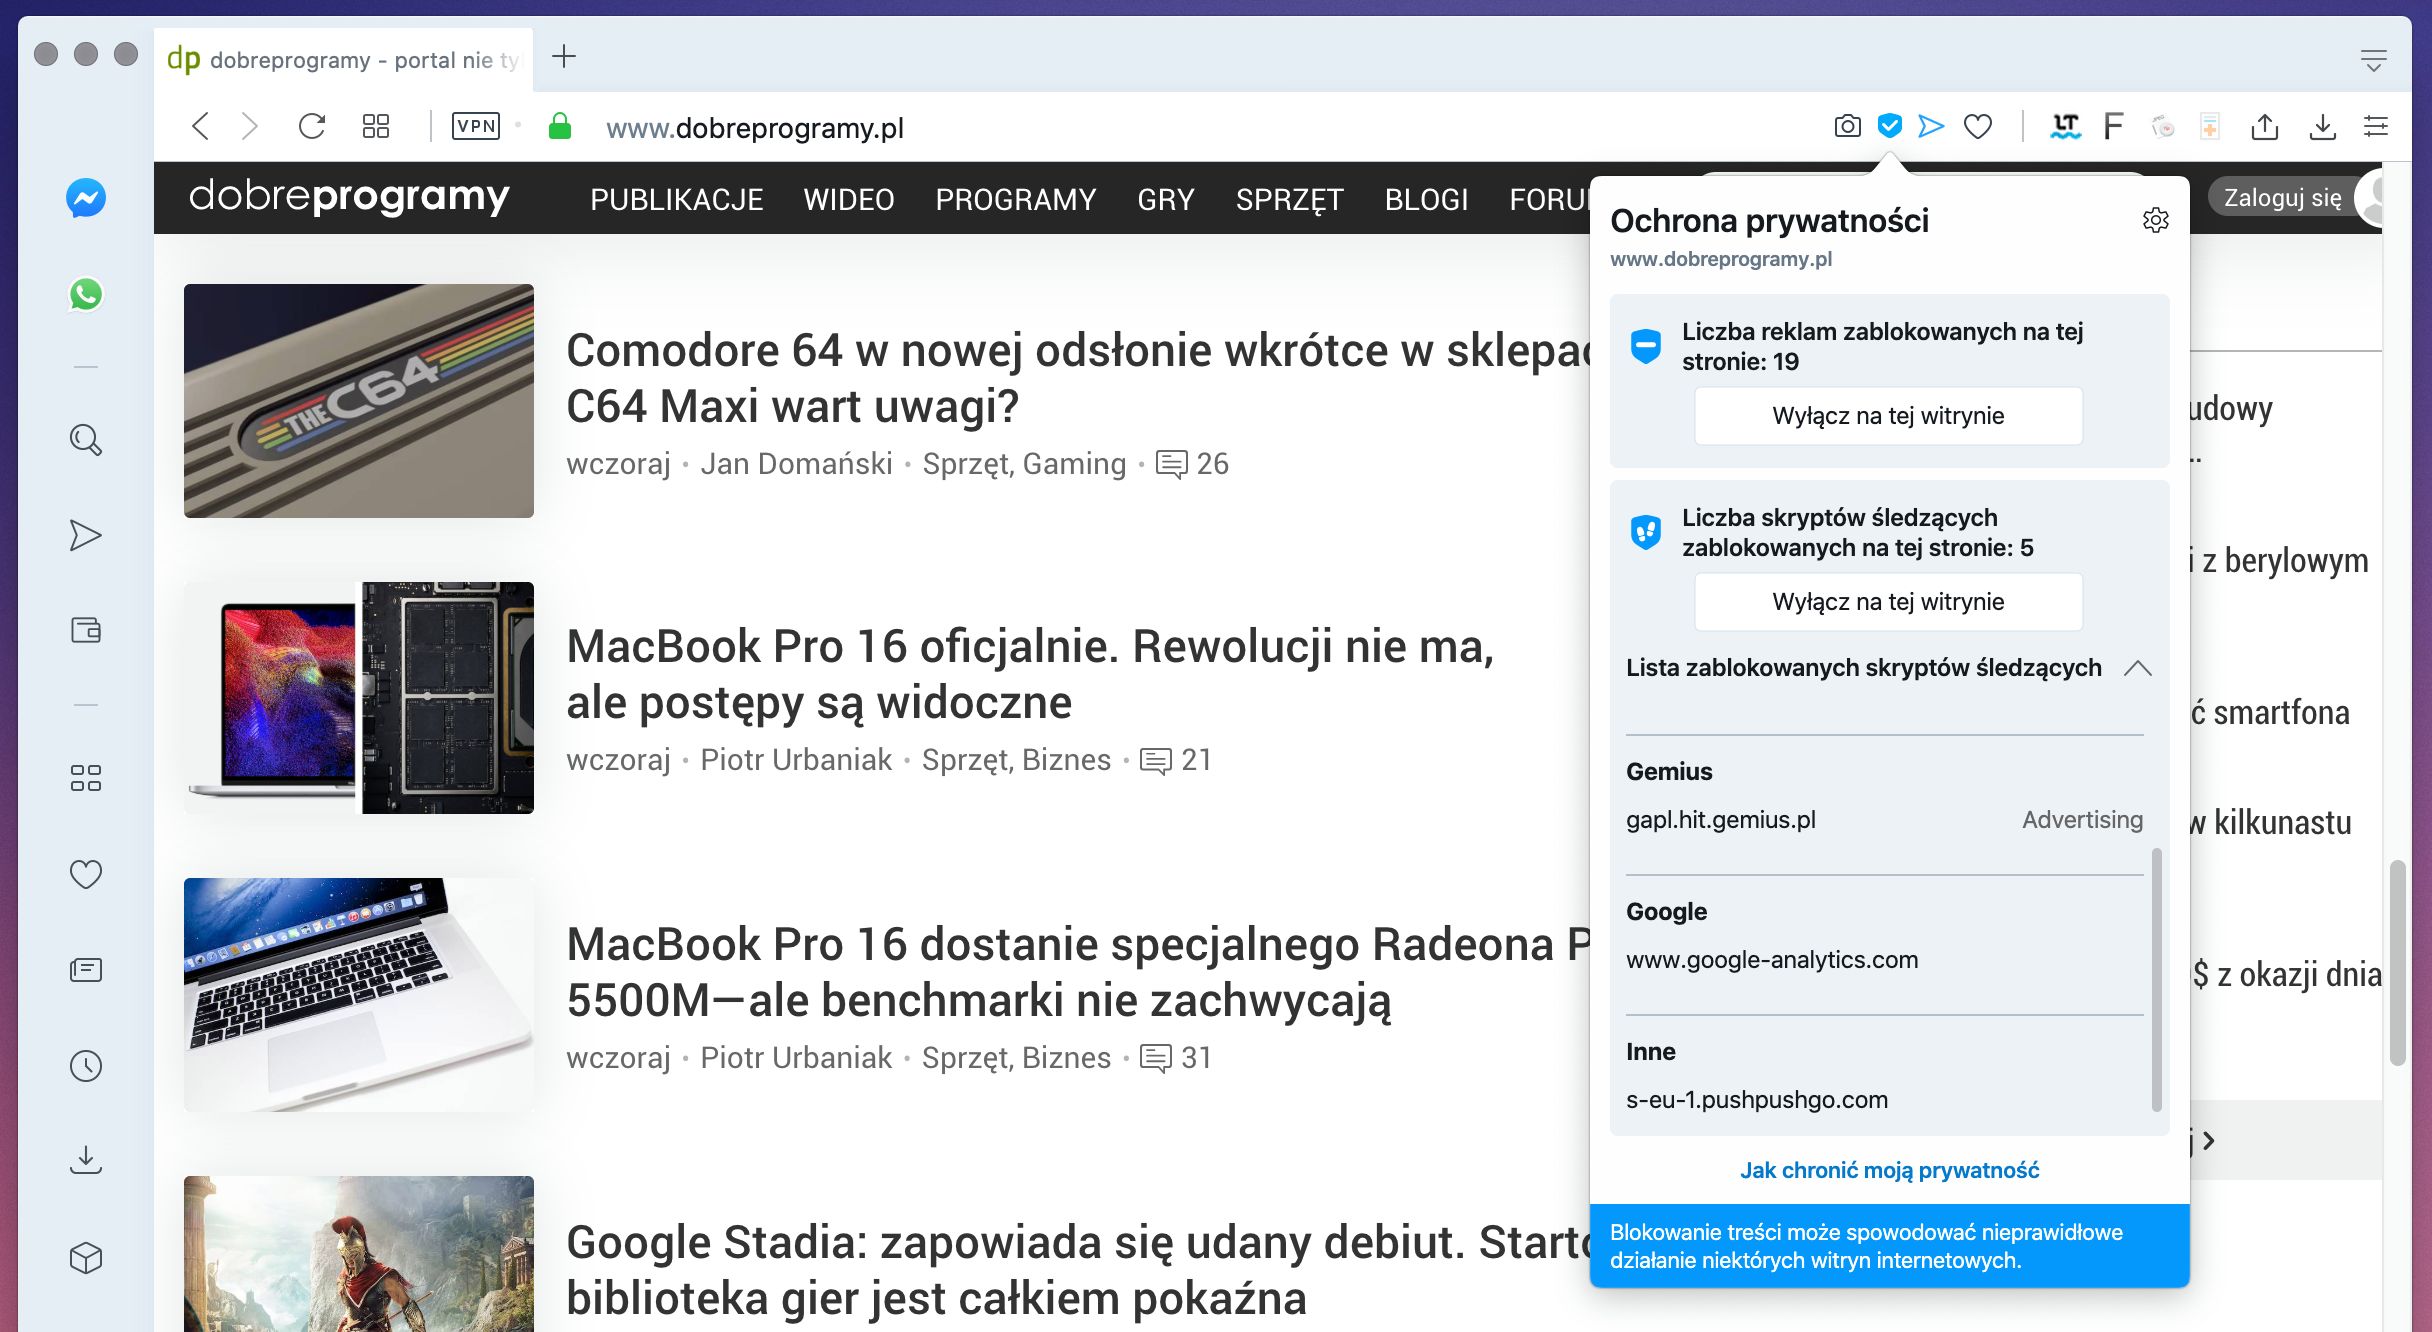The image size is (2432, 1332).
Task: Open crypto wallet sidebar icon
Action: (x=86, y=630)
